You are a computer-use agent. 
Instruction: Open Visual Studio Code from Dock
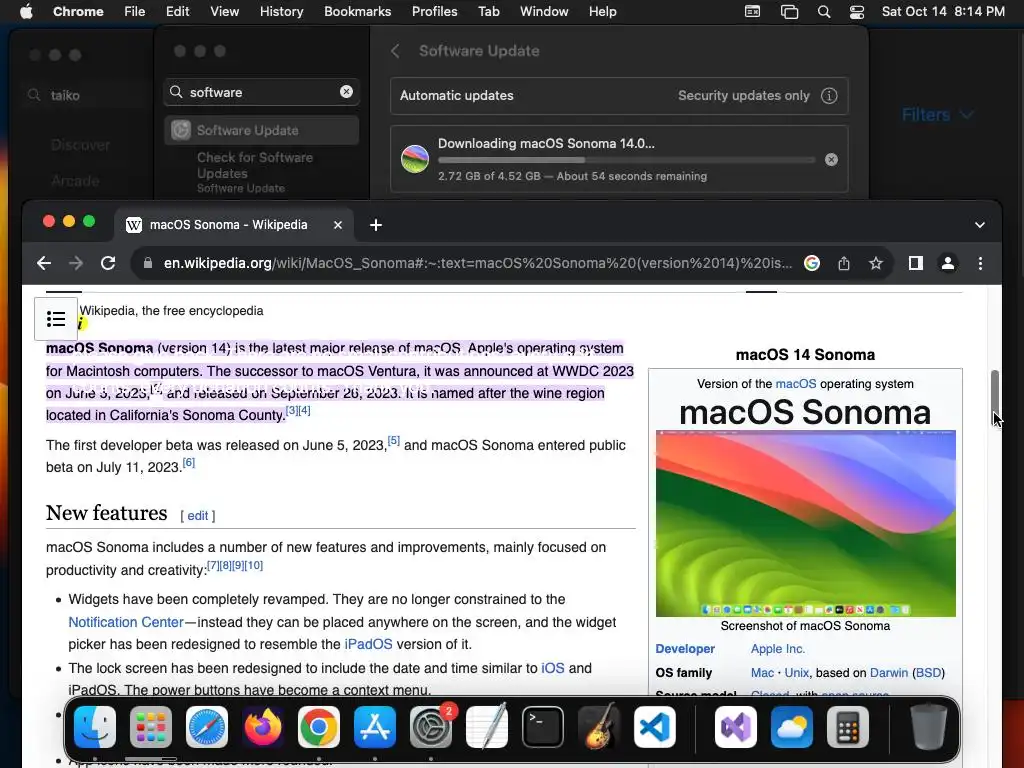654,727
